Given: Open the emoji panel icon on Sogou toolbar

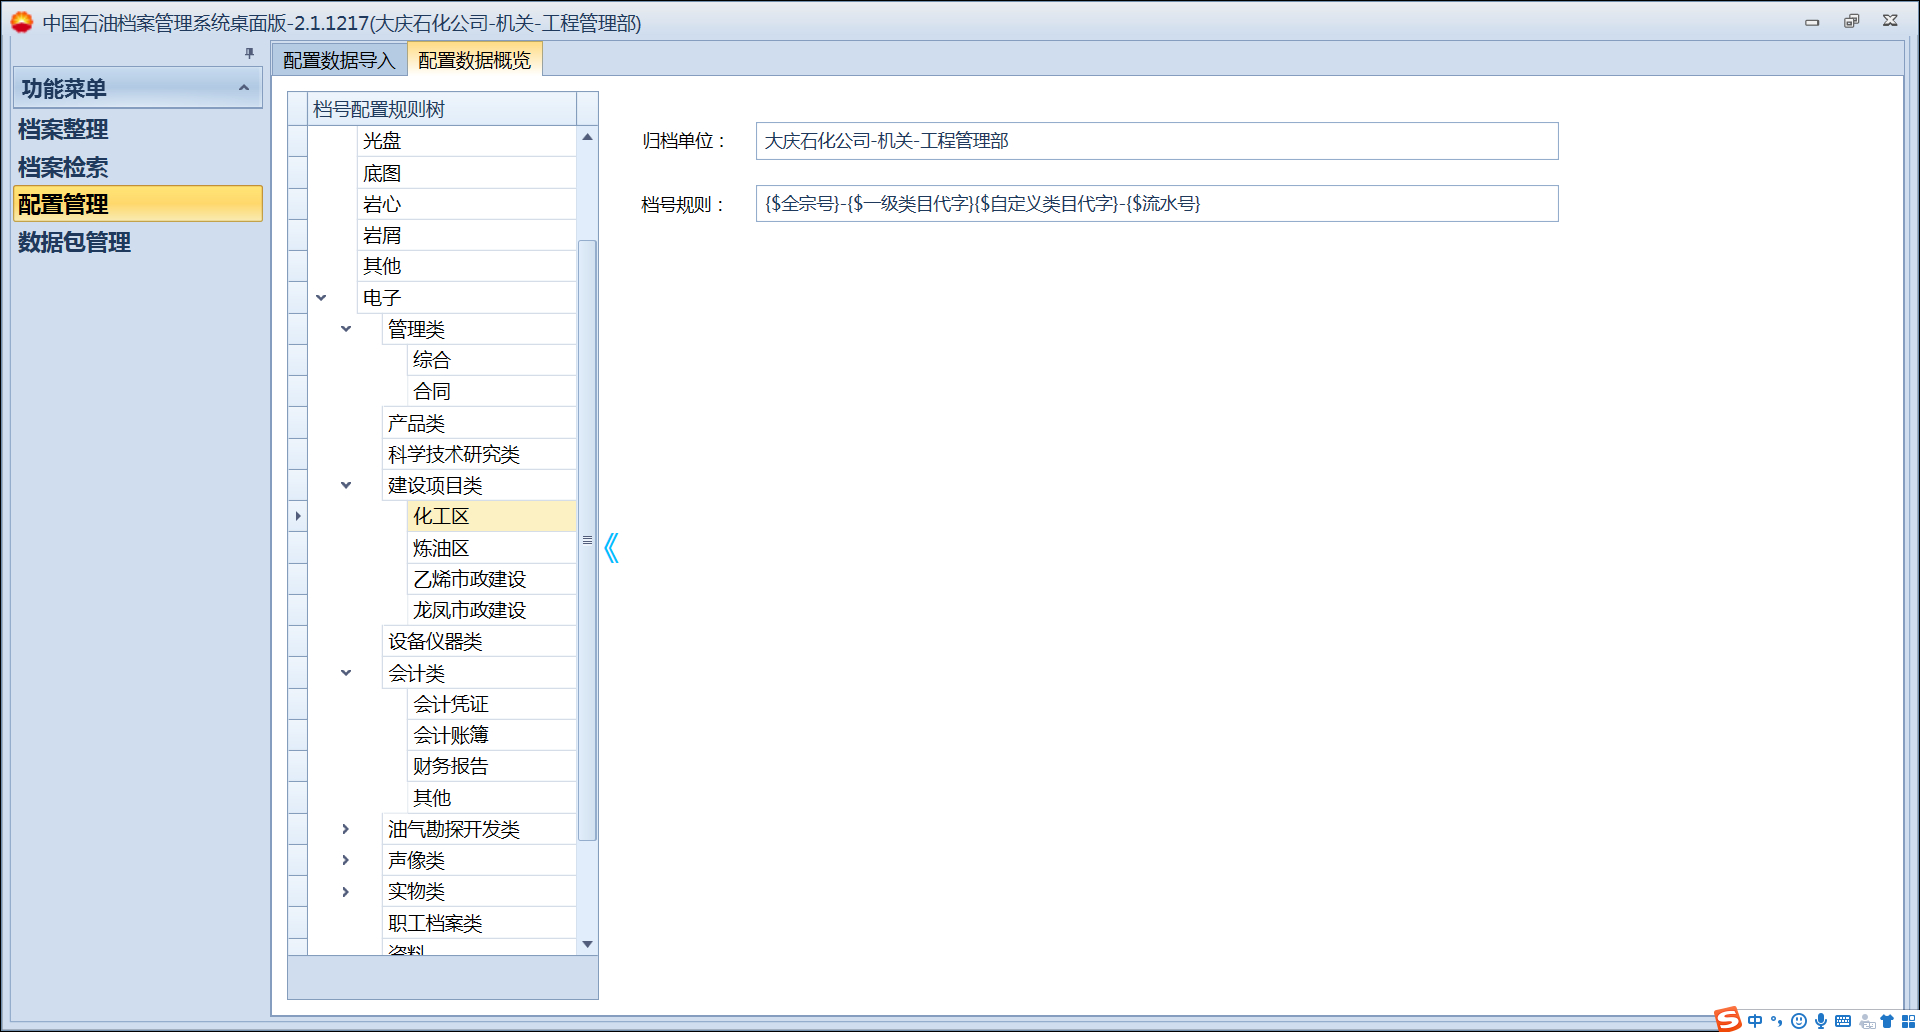Looking at the screenshot, I should [x=1800, y=1021].
